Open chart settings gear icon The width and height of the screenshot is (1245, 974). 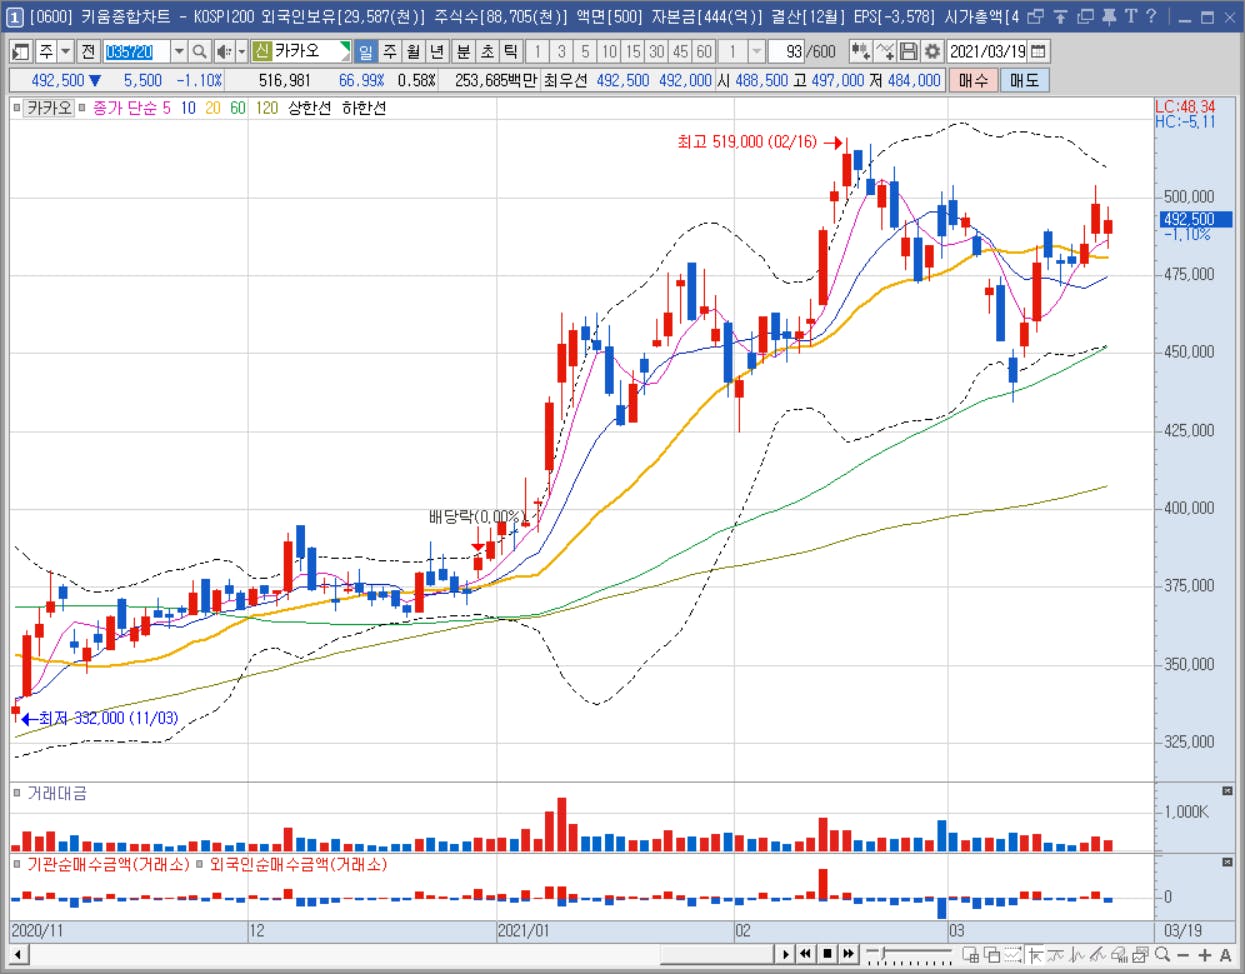(x=932, y=51)
